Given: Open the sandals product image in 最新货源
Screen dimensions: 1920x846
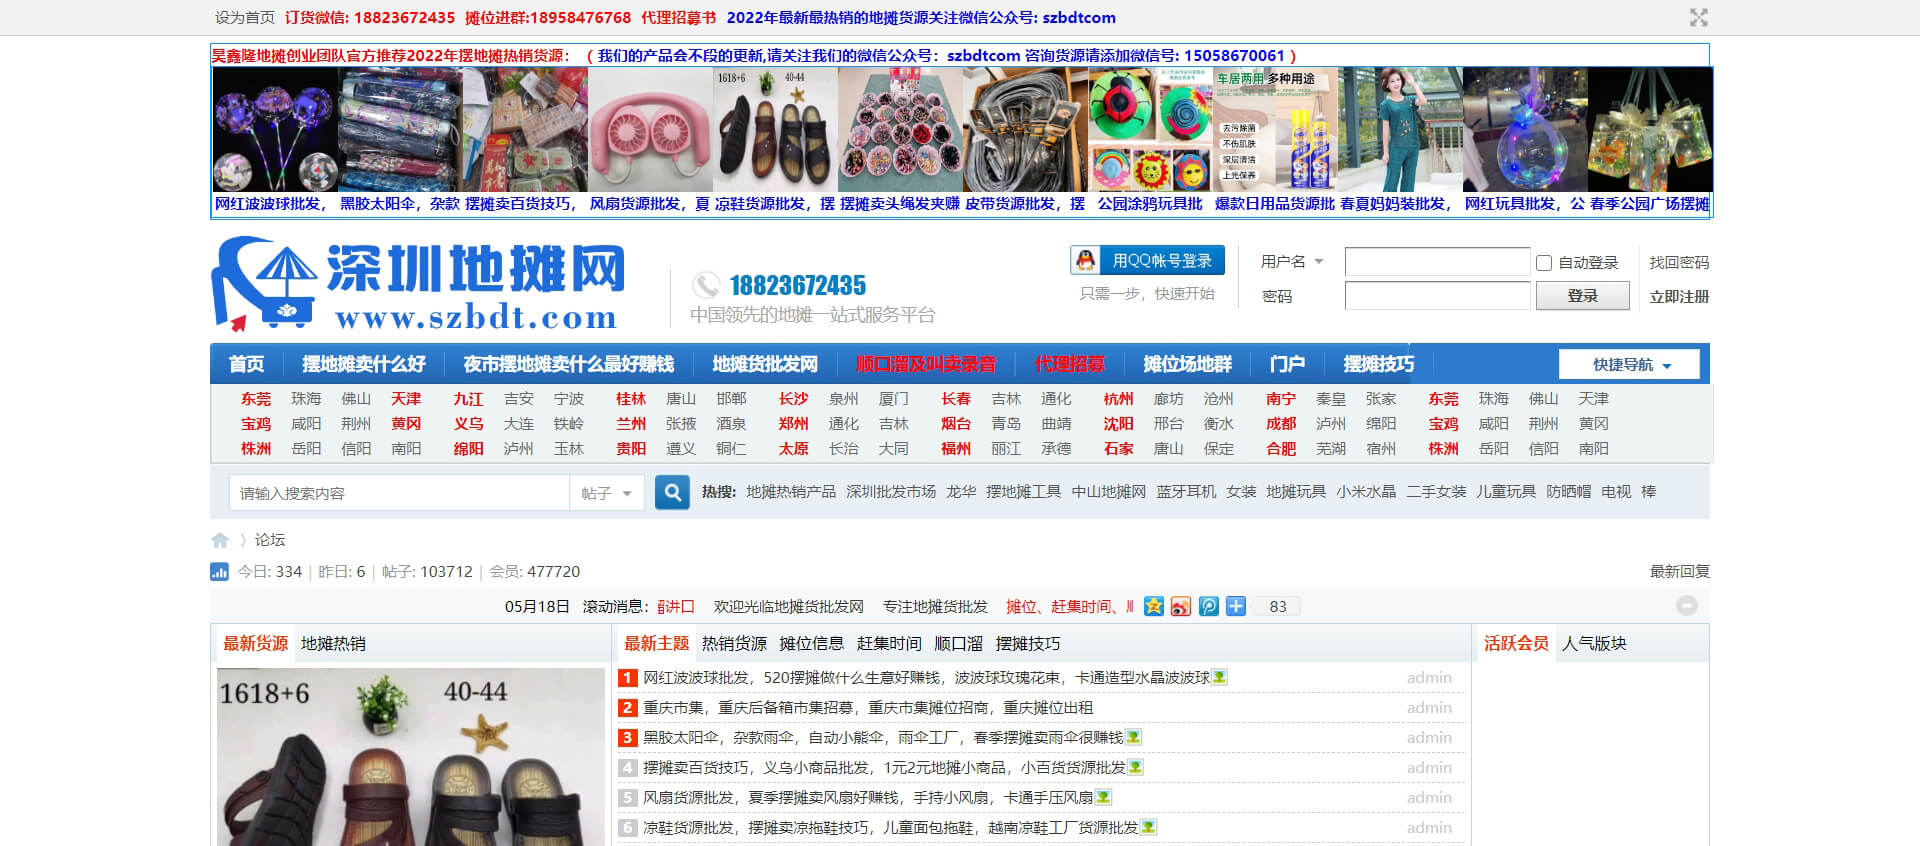Looking at the screenshot, I should click(411, 757).
